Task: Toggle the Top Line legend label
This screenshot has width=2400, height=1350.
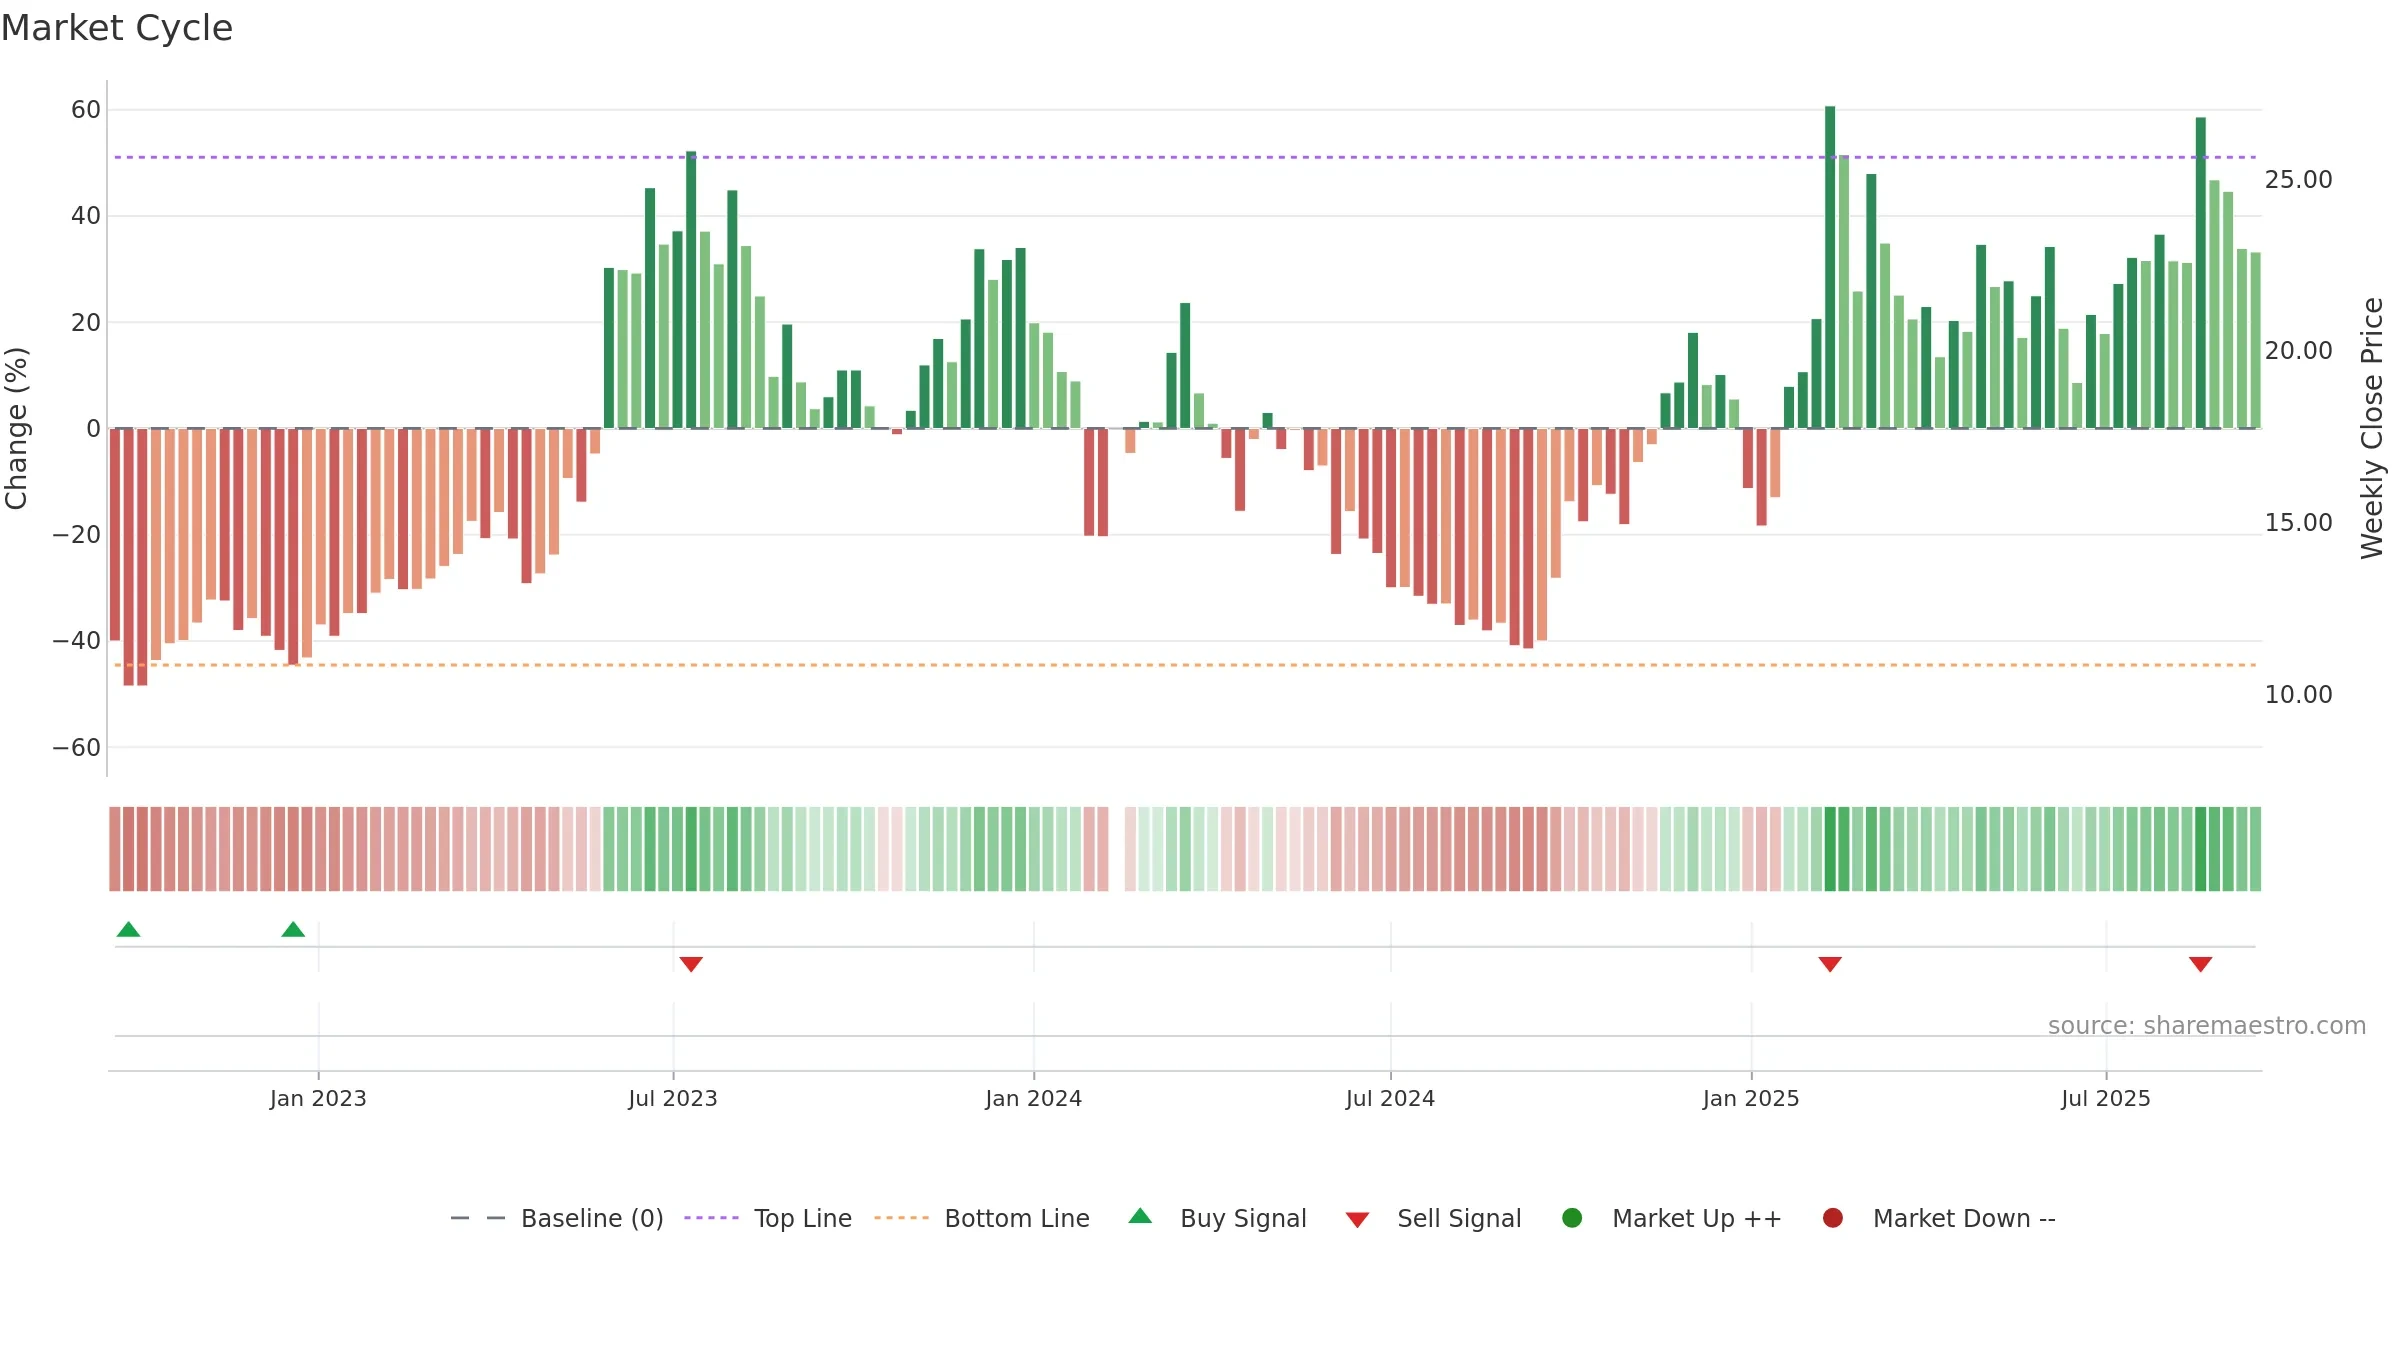Action: pyautogui.click(x=803, y=1218)
